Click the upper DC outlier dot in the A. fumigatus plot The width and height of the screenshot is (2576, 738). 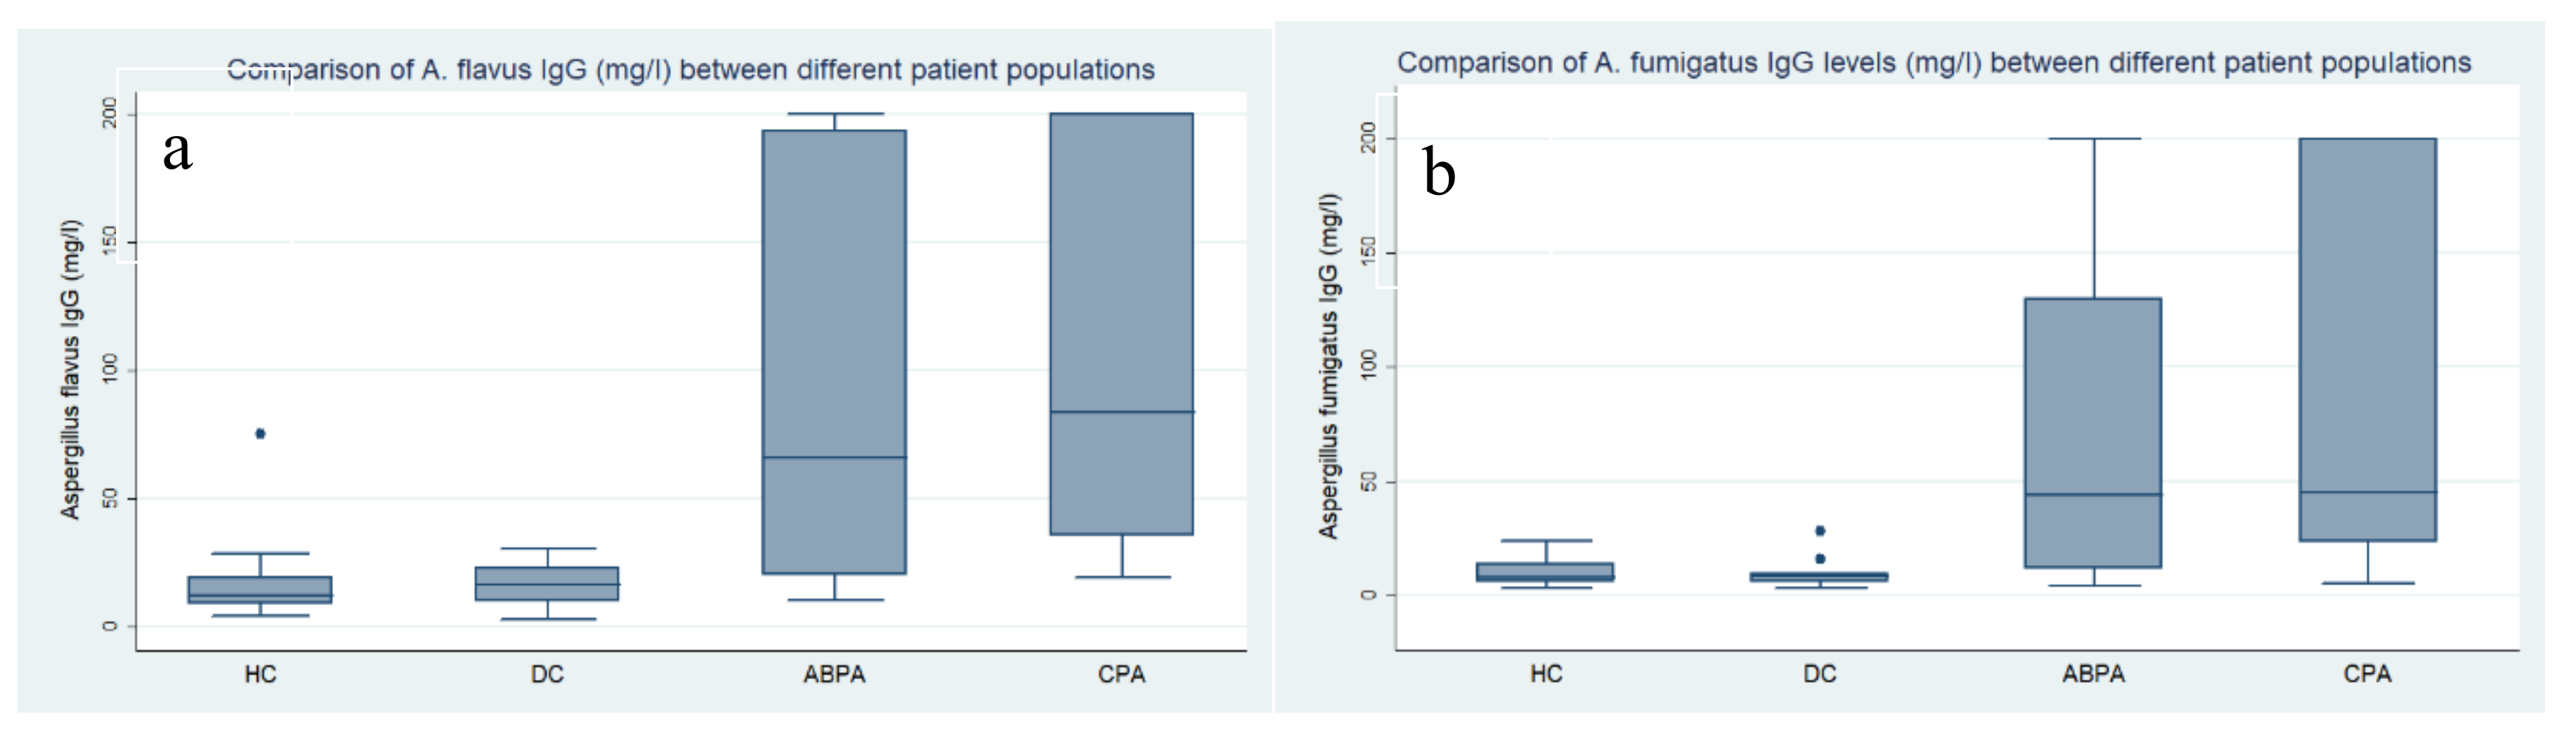tap(1820, 531)
